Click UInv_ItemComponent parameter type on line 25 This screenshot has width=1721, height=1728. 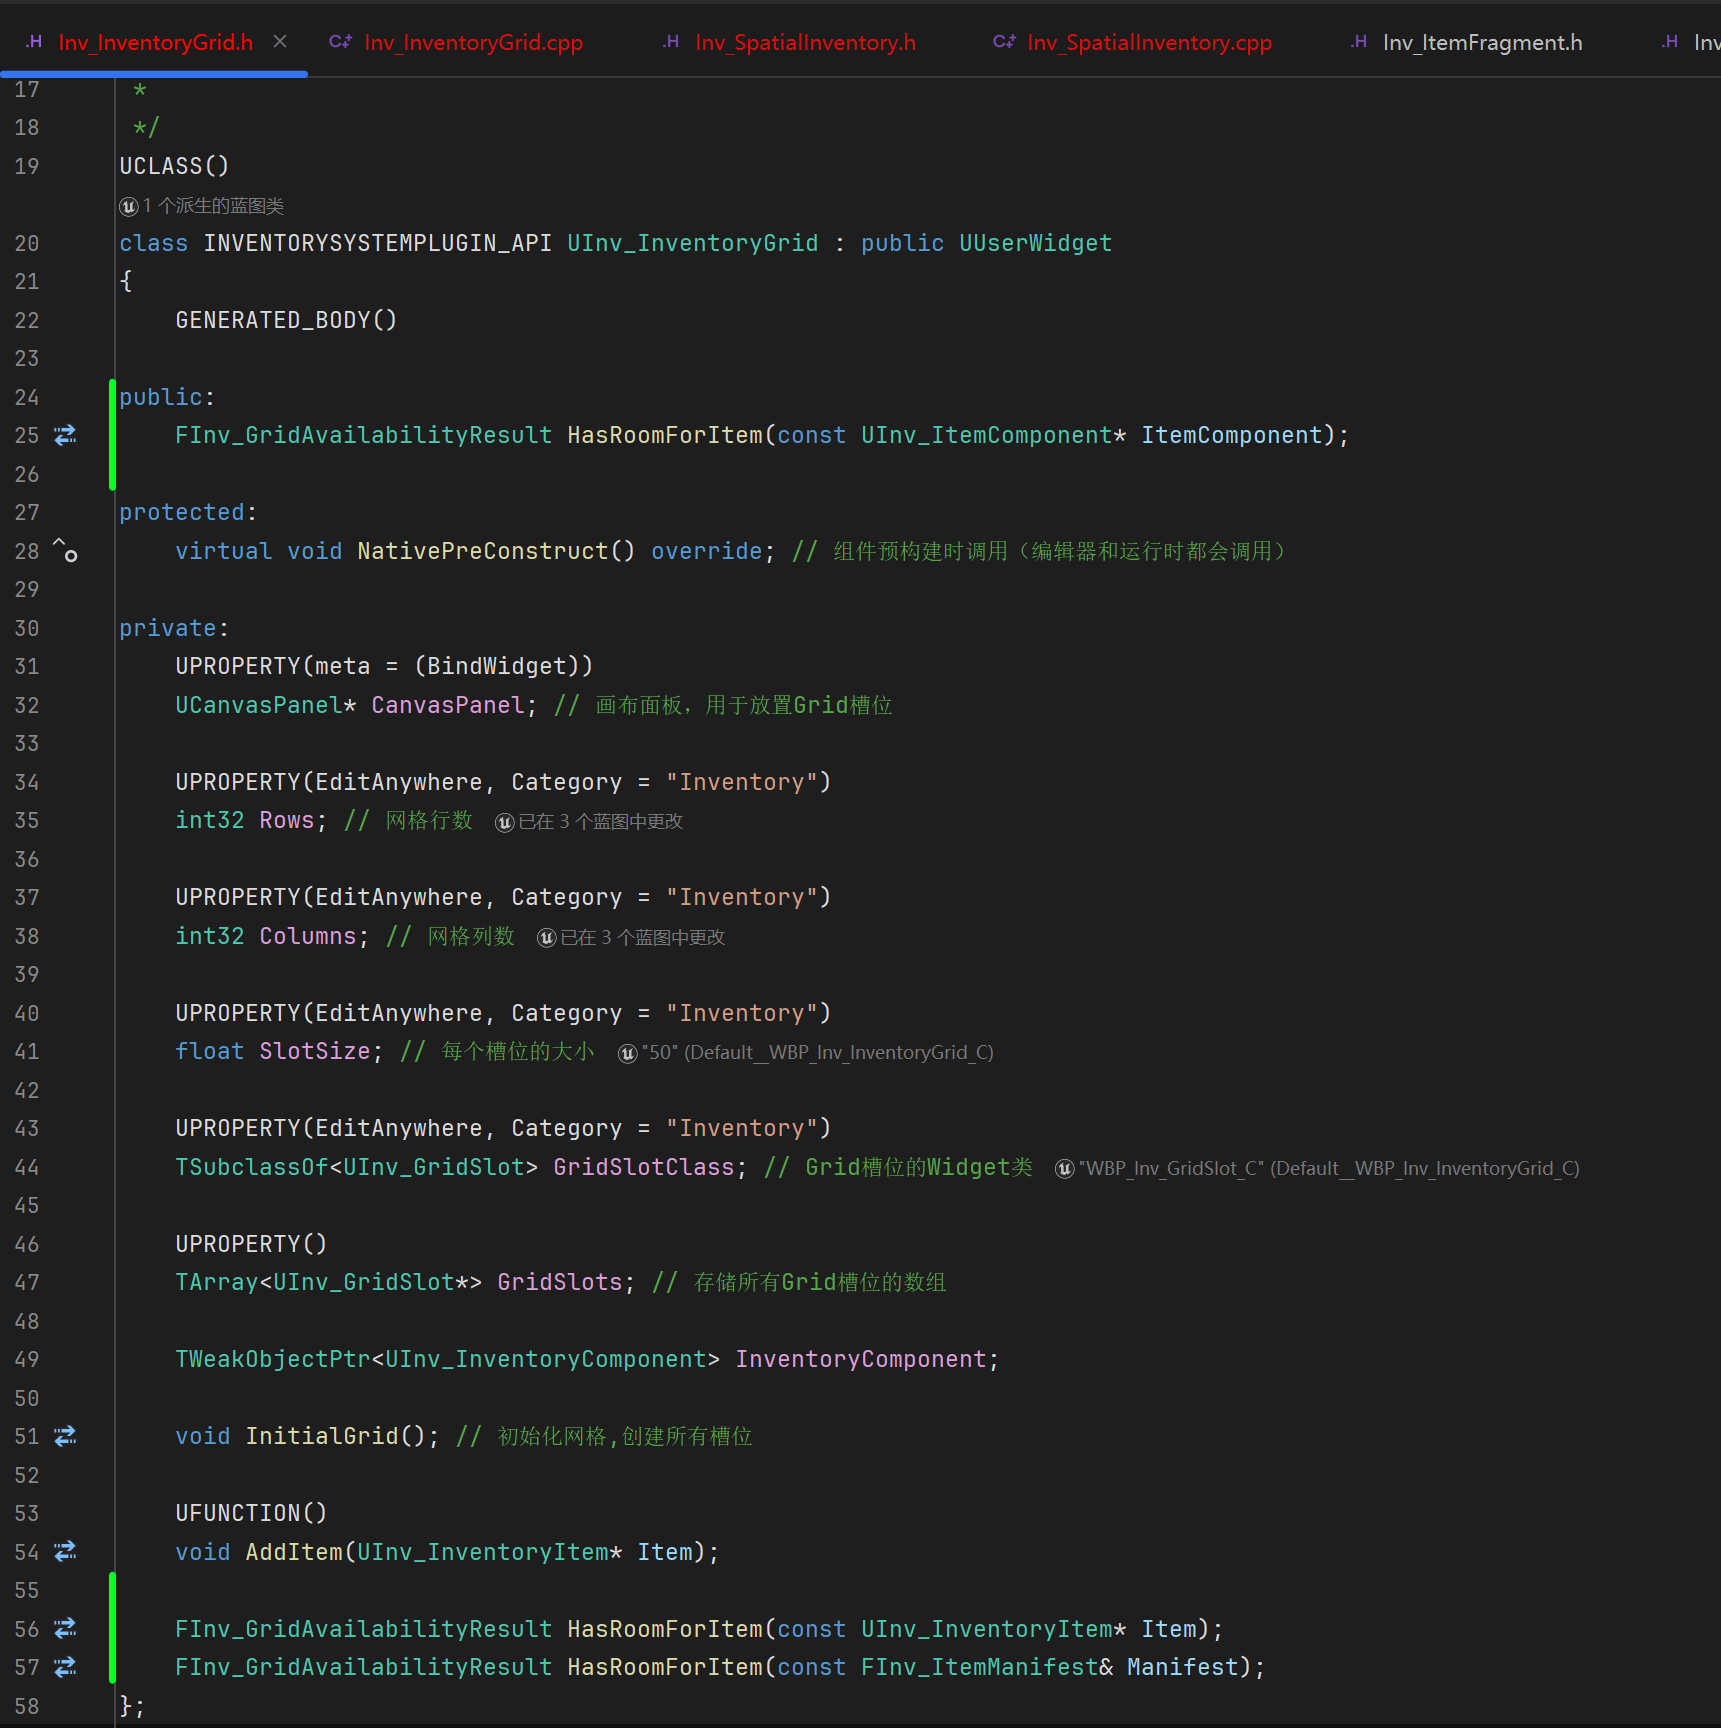(986, 435)
